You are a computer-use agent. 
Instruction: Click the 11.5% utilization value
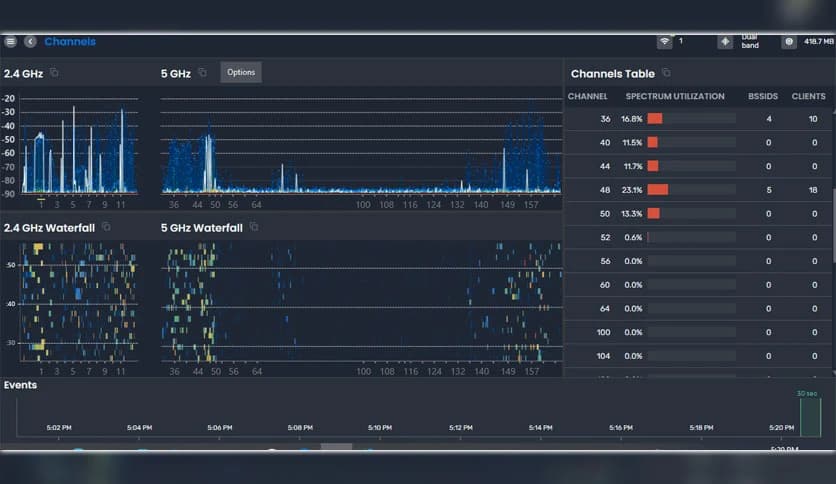coord(632,143)
